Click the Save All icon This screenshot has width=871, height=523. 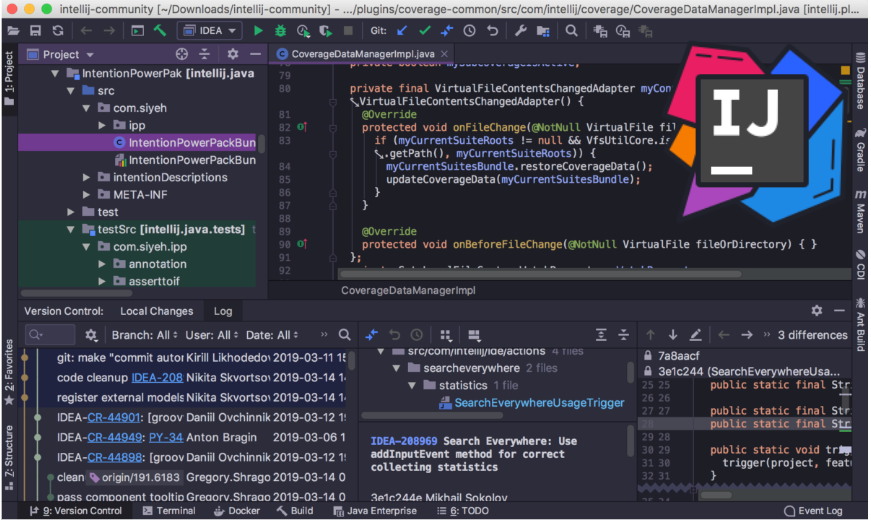[35, 31]
